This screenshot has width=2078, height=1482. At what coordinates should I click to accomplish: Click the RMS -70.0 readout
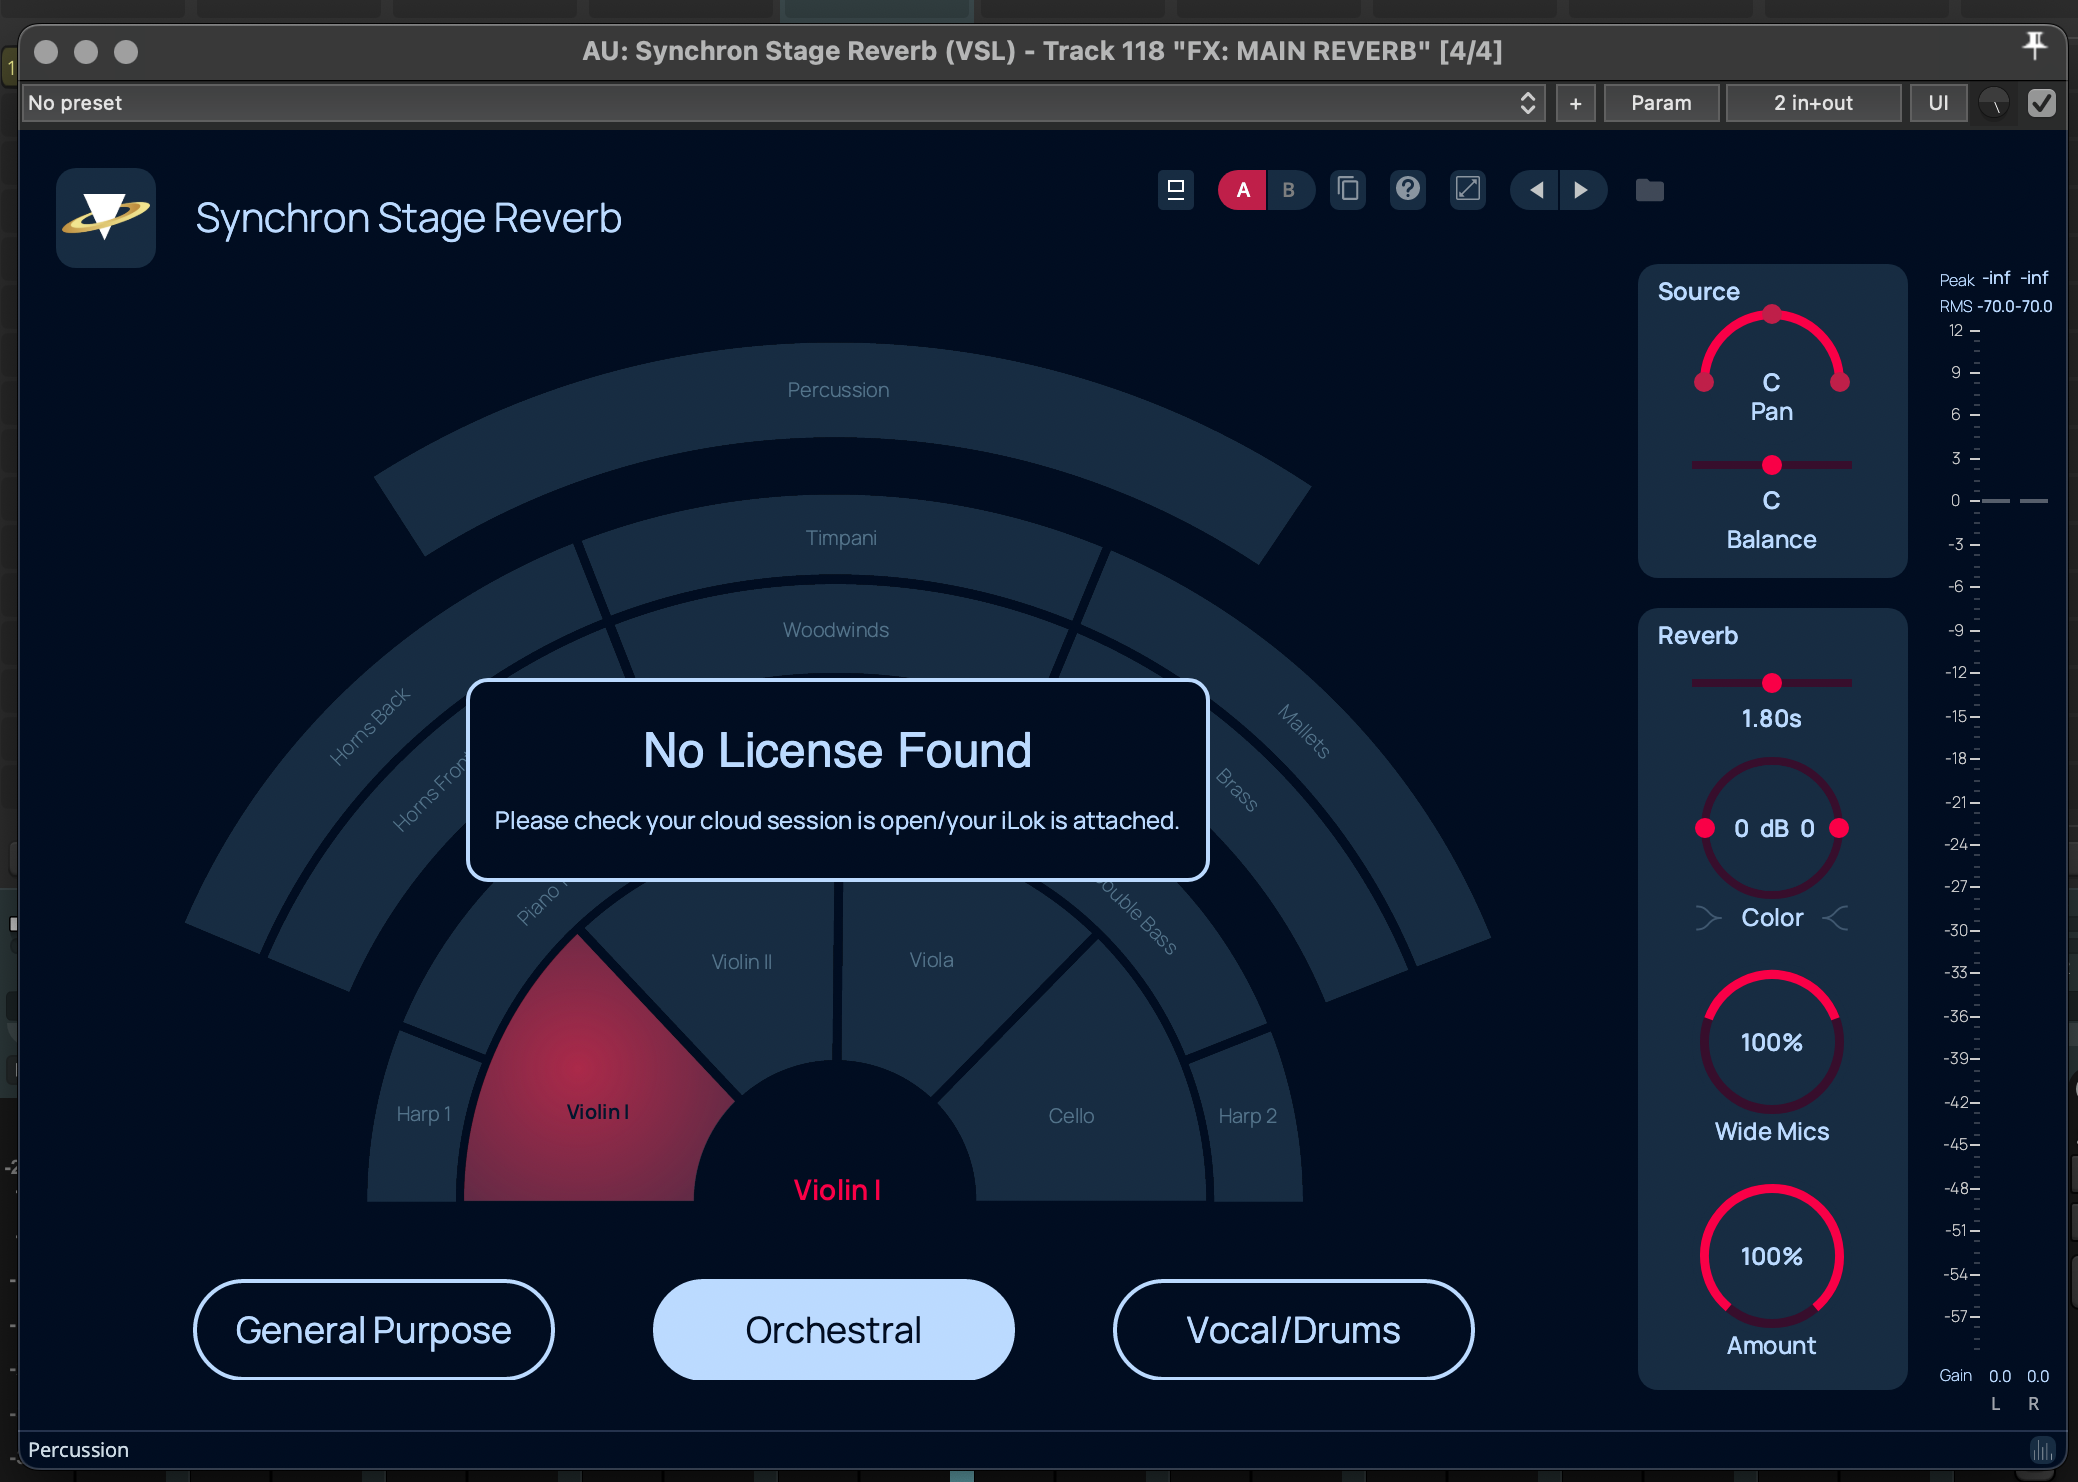click(2015, 306)
